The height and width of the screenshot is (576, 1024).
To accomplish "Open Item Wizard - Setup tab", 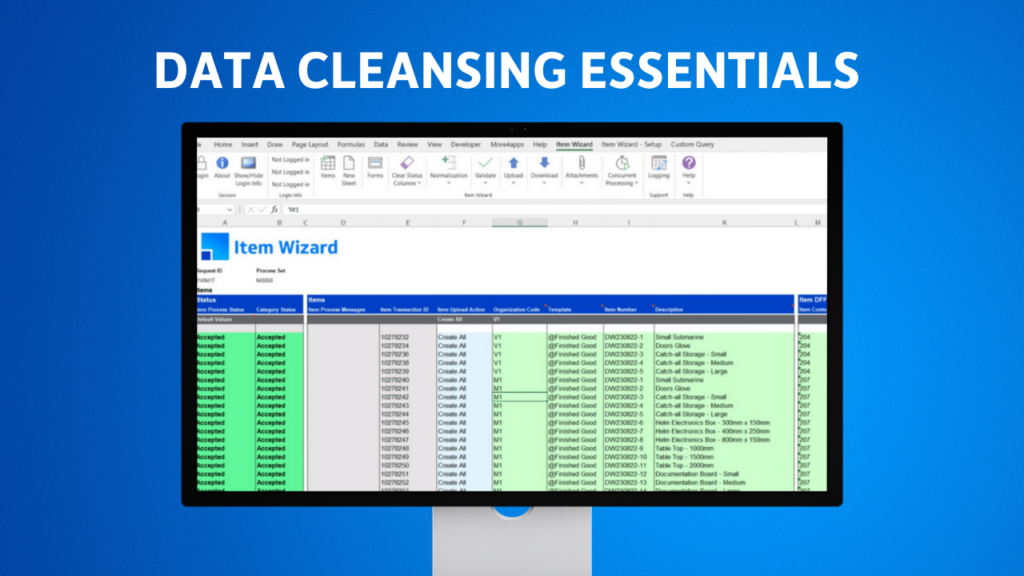I will pyautogui.click(x=631, y=144).
